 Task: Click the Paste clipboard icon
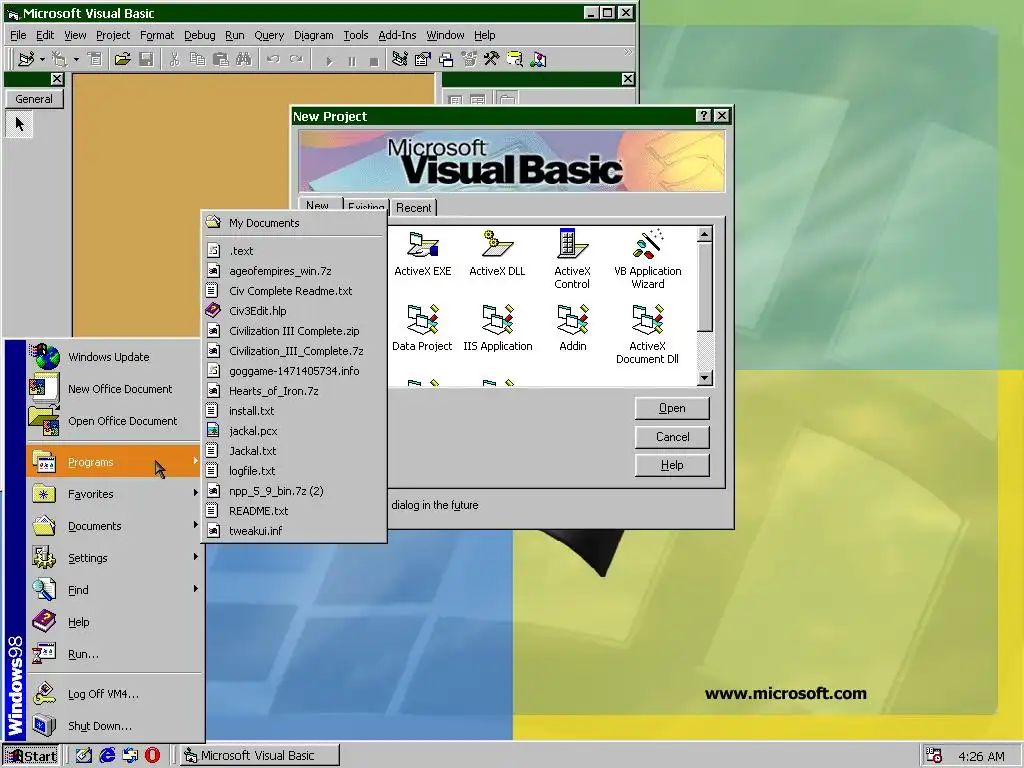pyautogui.click(x=221, y=59)
